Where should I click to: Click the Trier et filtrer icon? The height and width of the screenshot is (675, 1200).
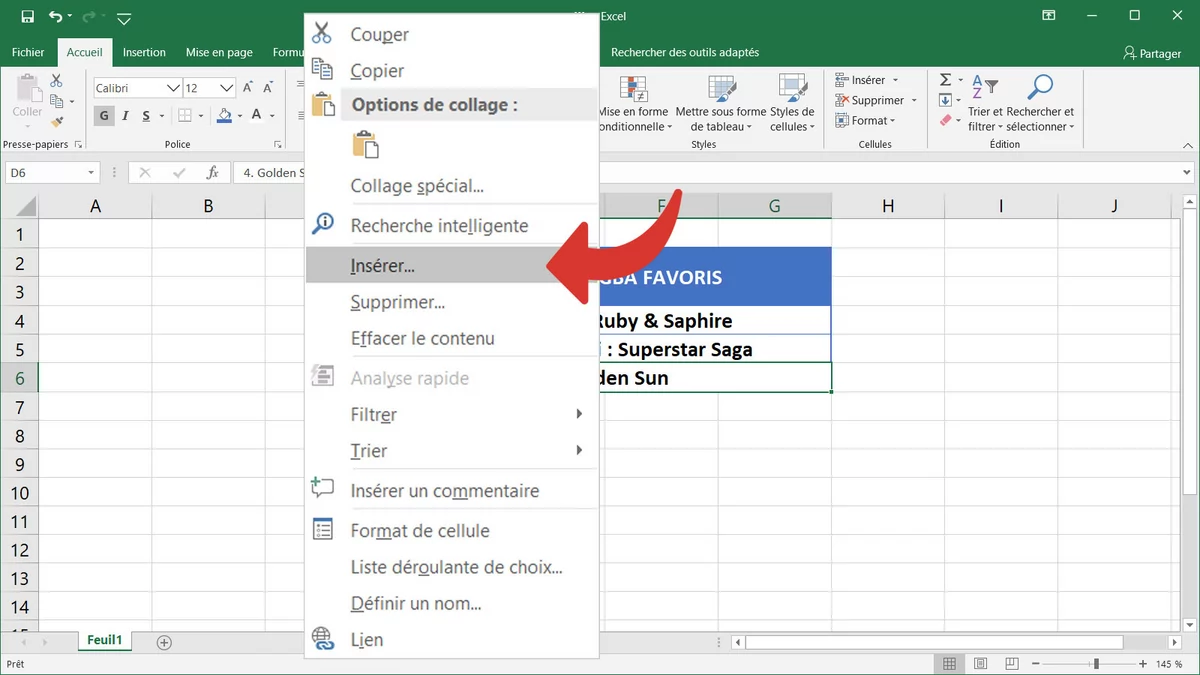[x=984, y=88]
